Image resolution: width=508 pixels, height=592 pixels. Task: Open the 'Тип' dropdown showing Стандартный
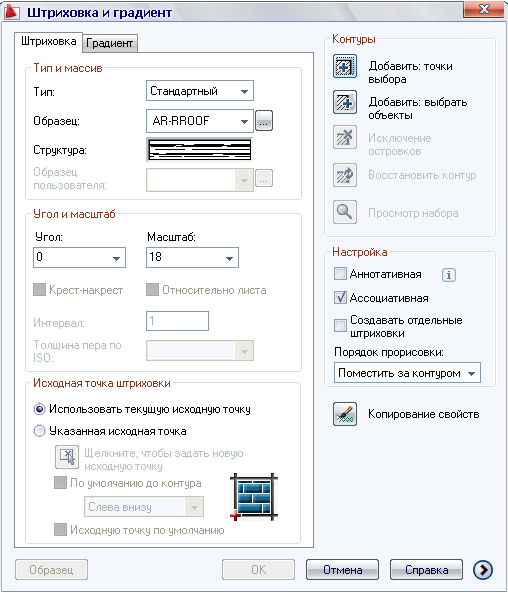coord(200,91)
